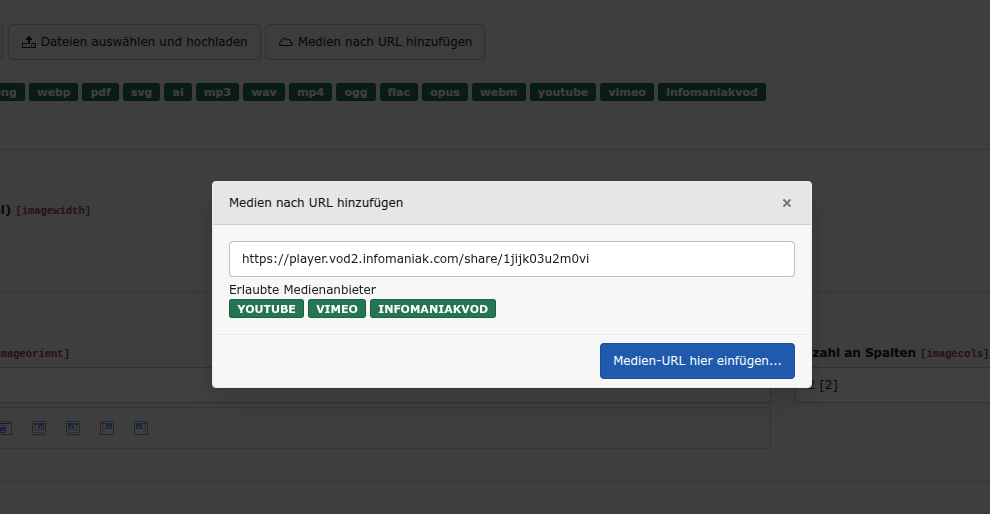Open the 'Anzahl an Spalten' dropdown
The image size is (990, 514).
tap(890, 385)
